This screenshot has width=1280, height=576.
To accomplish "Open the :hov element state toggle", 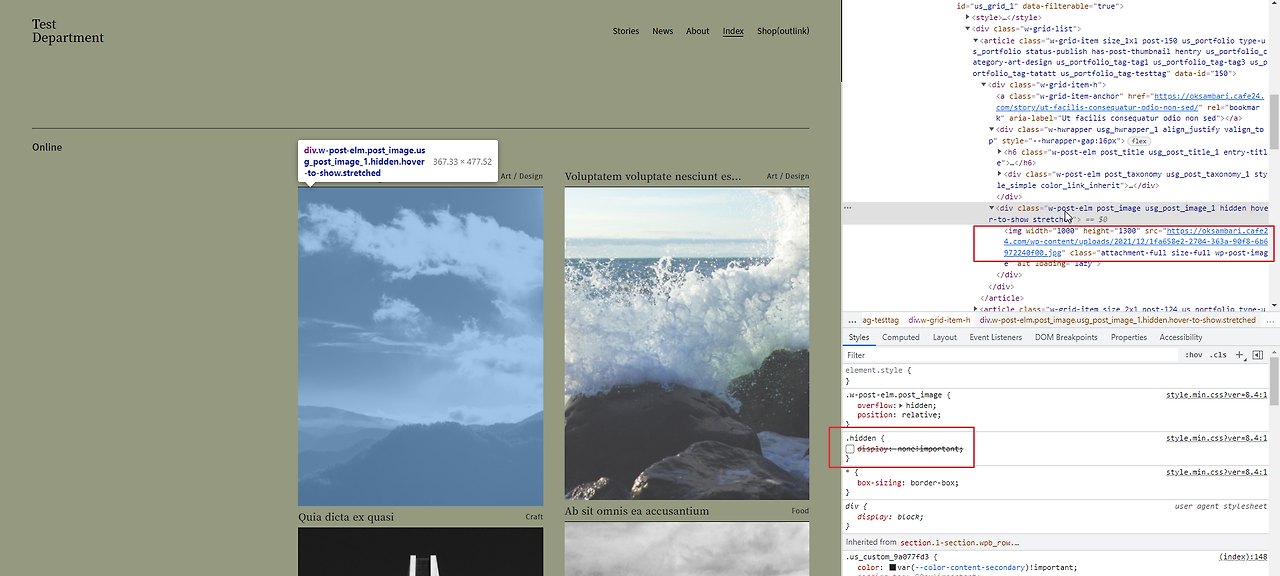I will [x=1194, y=355].
